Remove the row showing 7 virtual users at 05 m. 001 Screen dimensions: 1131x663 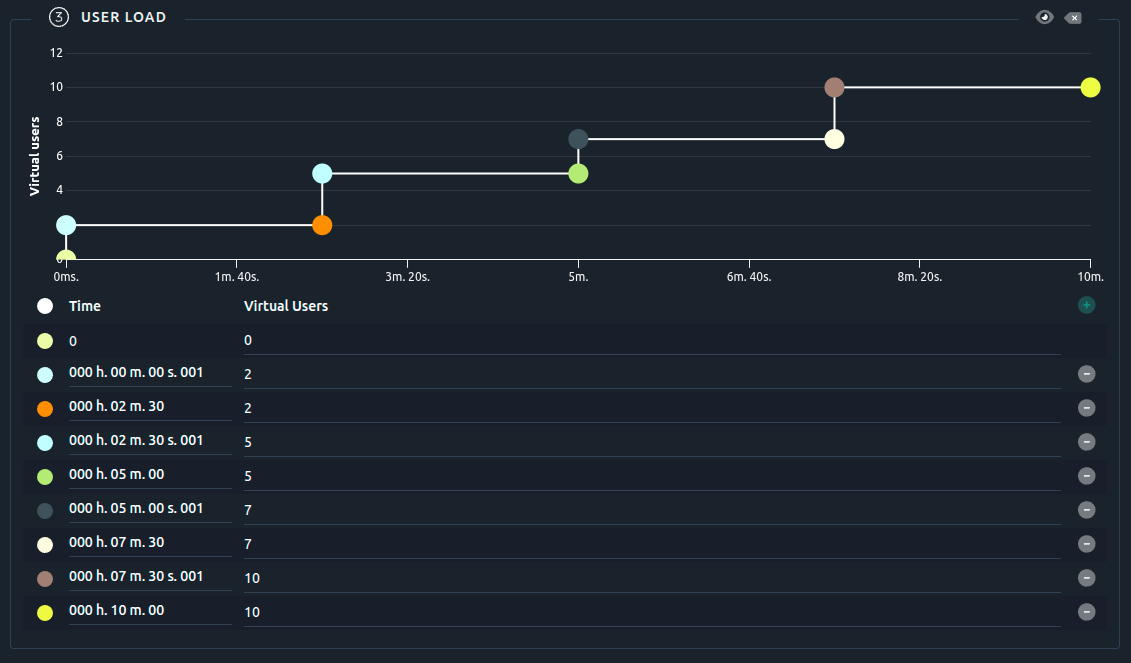coord(1086,510)
